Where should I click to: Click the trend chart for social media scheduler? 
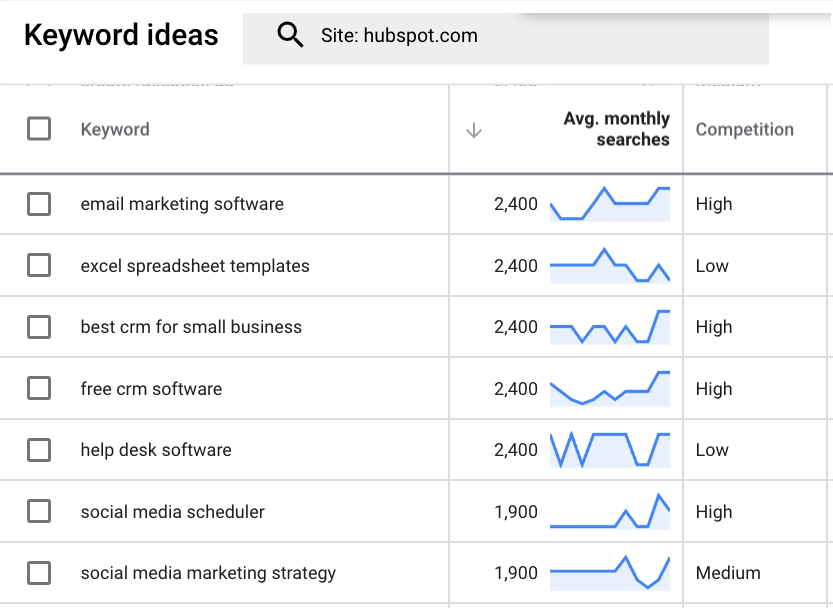pyautogui.click(x=613, y=510)
